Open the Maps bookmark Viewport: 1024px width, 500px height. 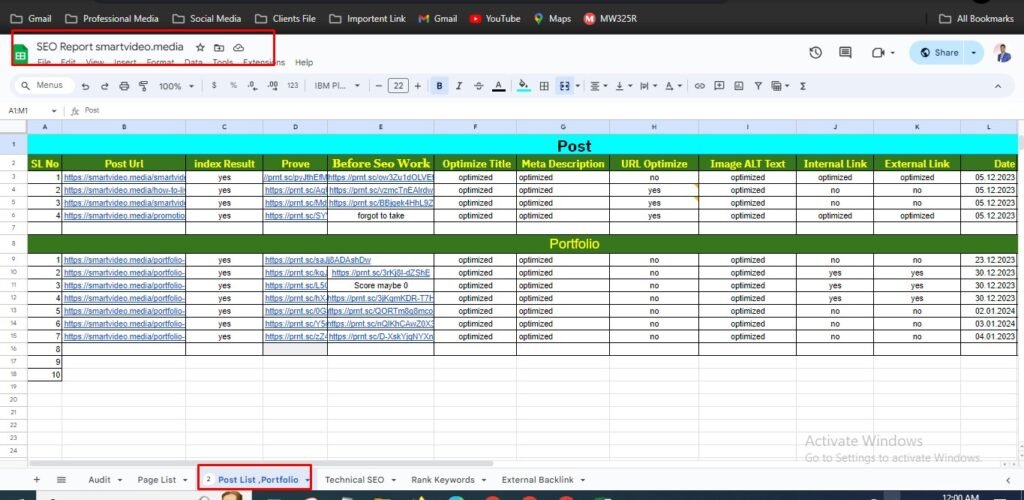click(x=552, y=18)
